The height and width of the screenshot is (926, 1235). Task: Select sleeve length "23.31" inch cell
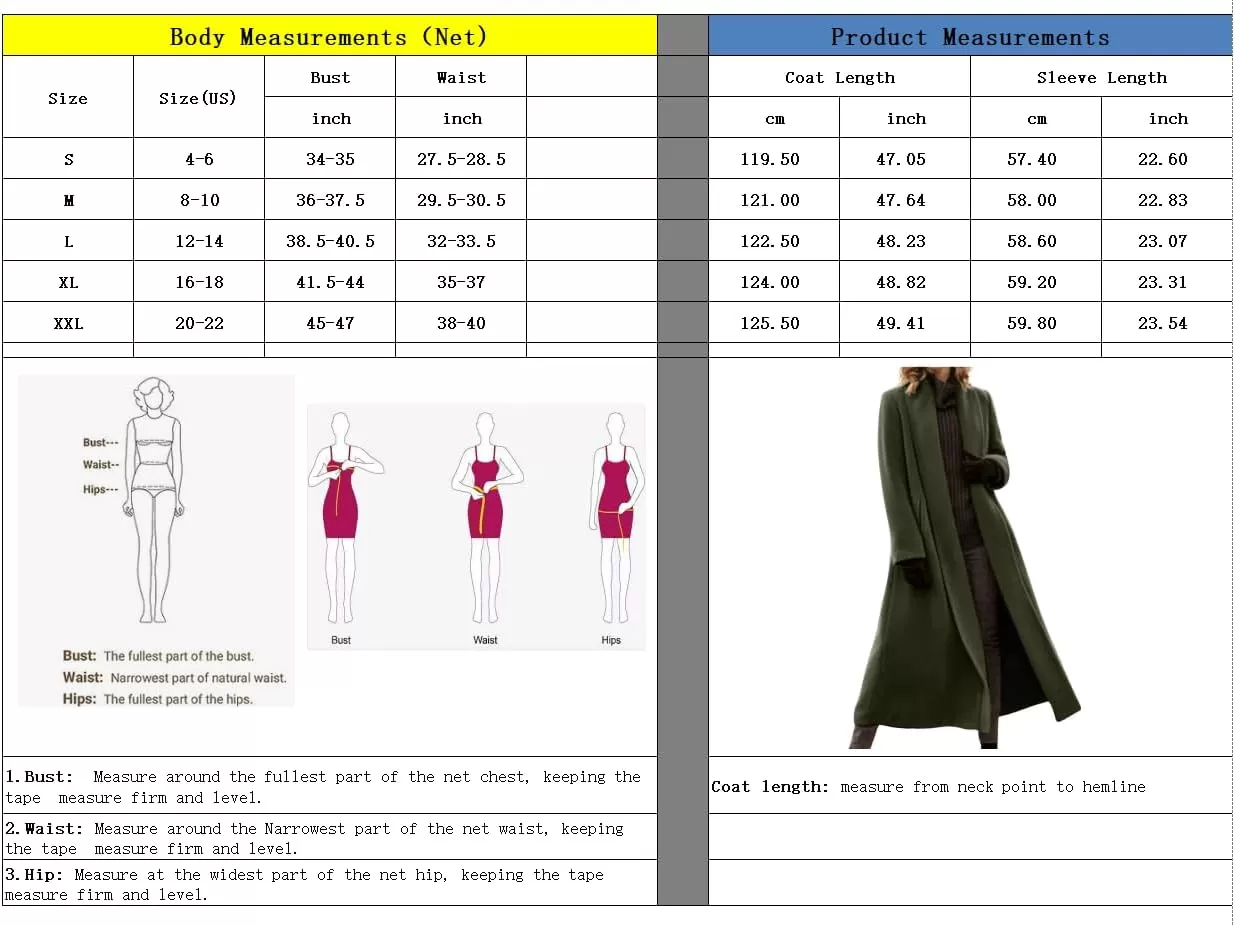(1167, 282)
